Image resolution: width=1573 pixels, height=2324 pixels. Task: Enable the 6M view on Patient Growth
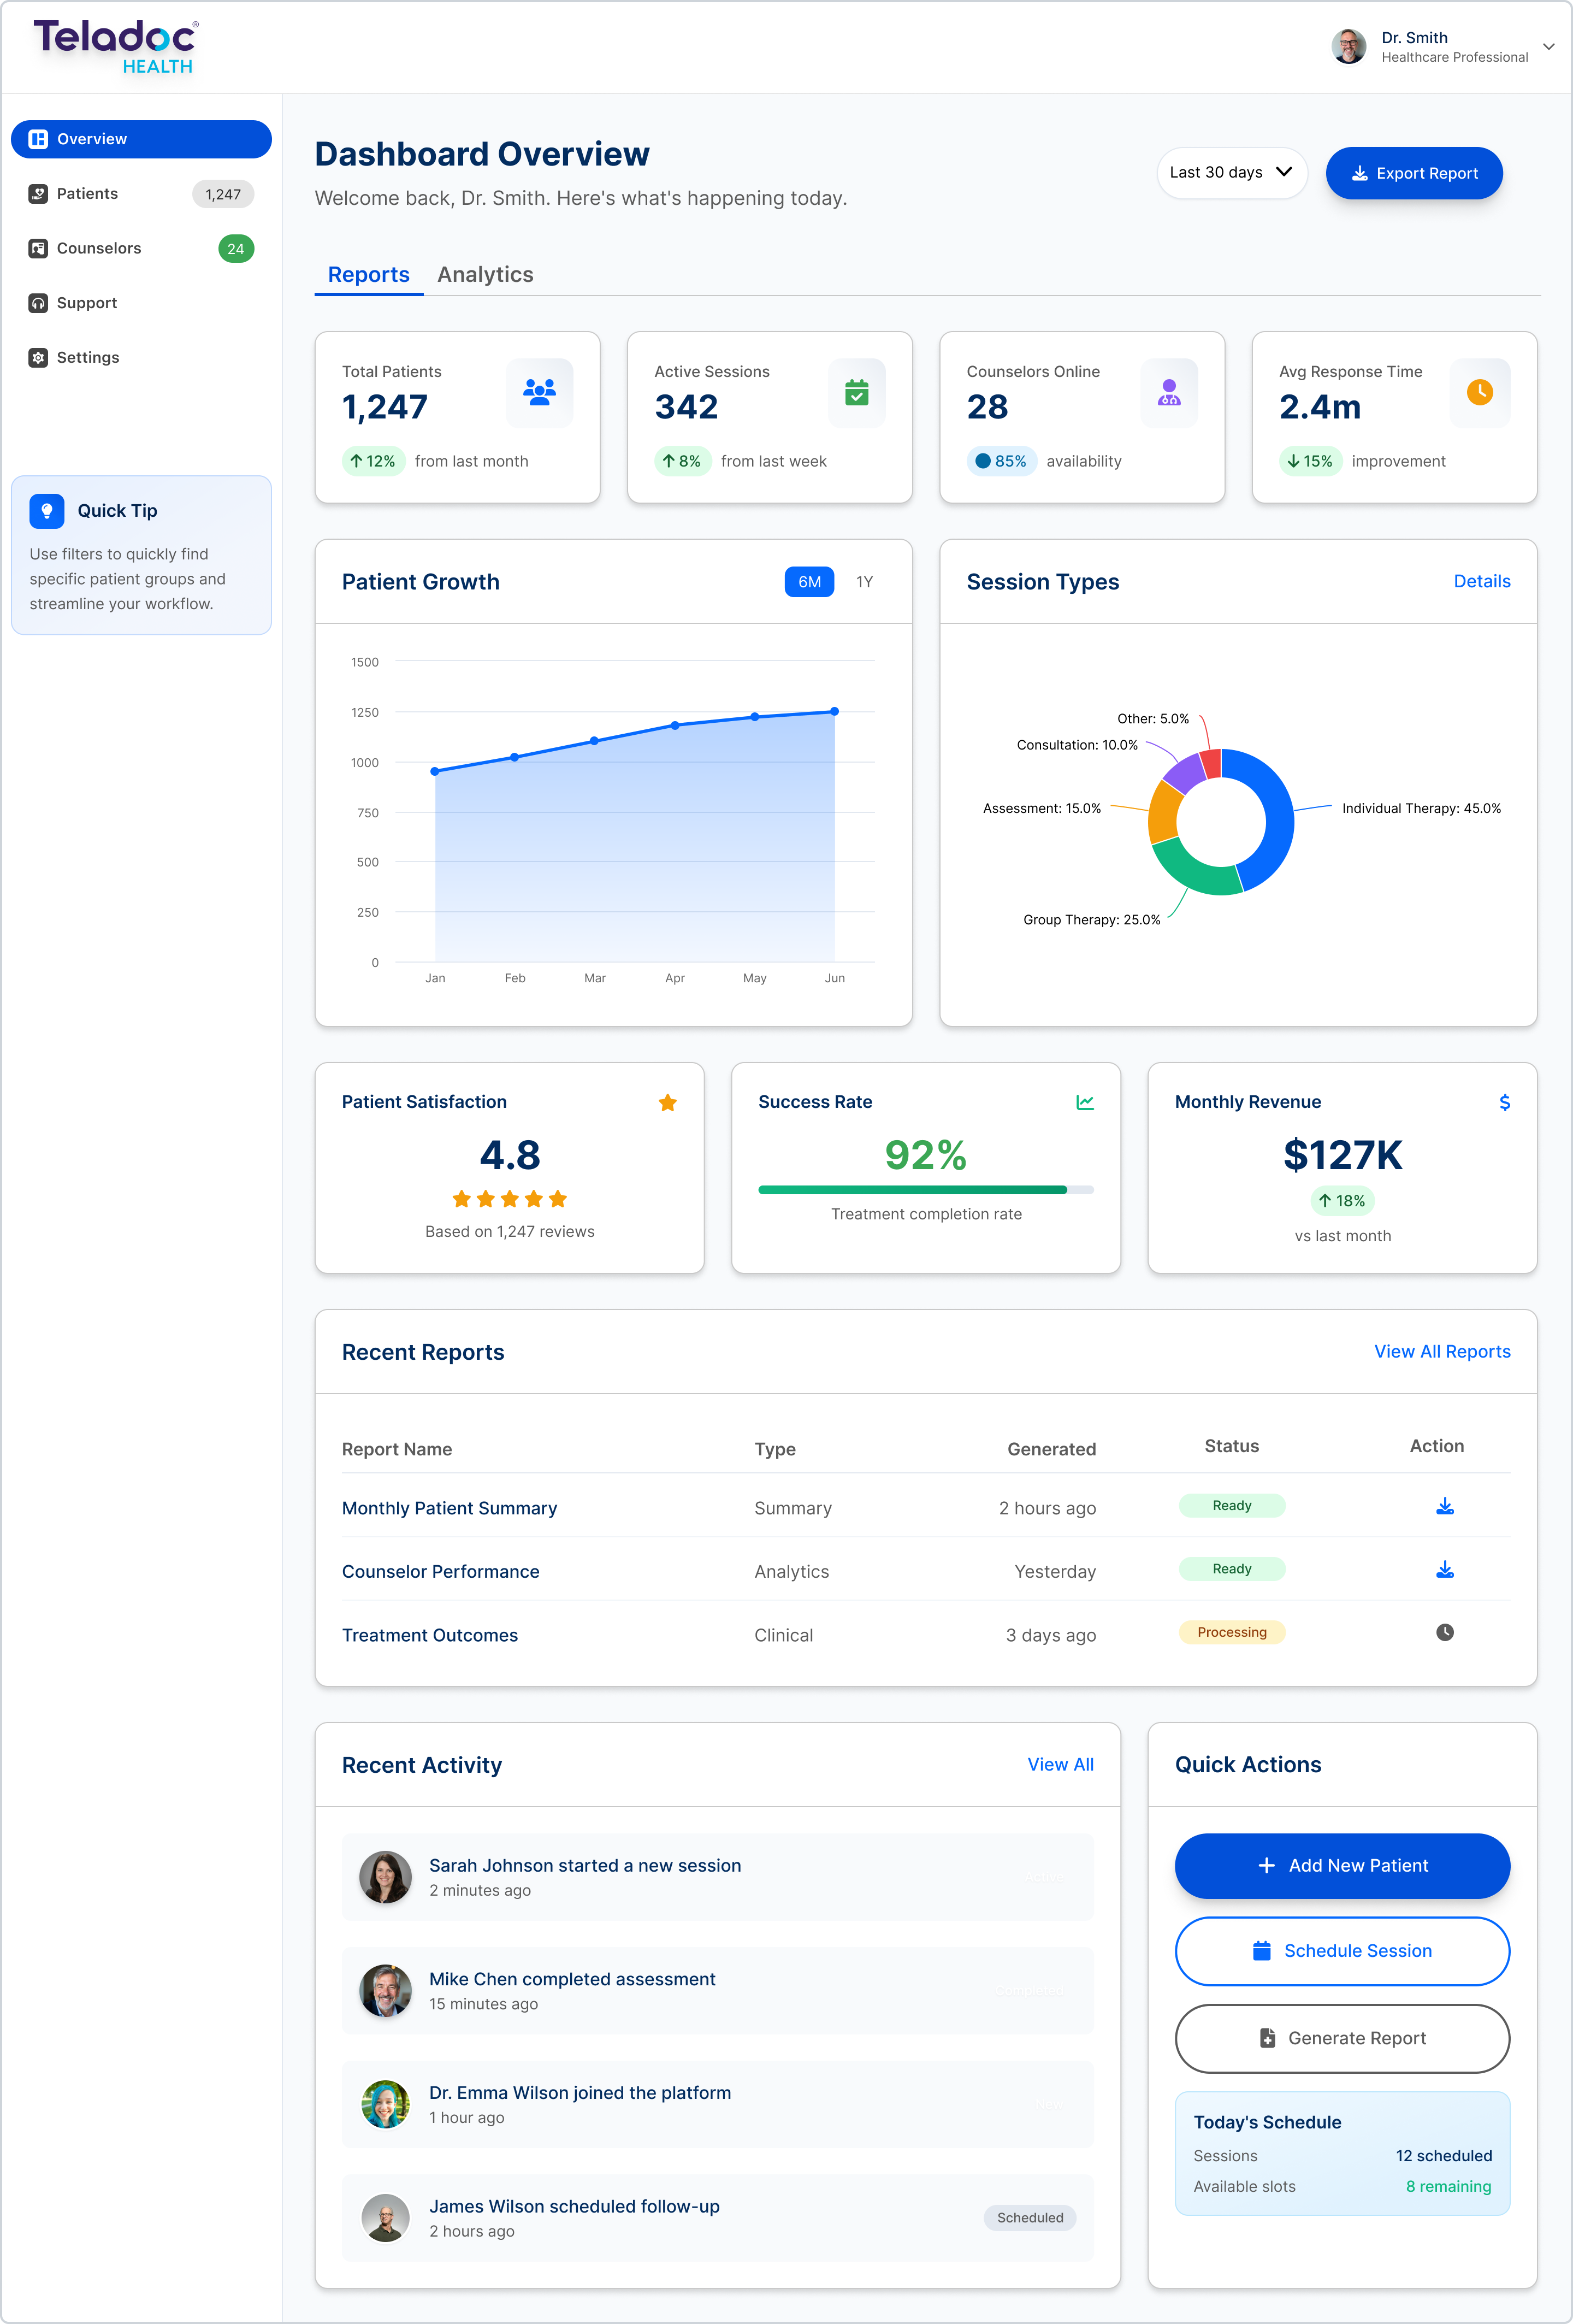coord(808,581)
